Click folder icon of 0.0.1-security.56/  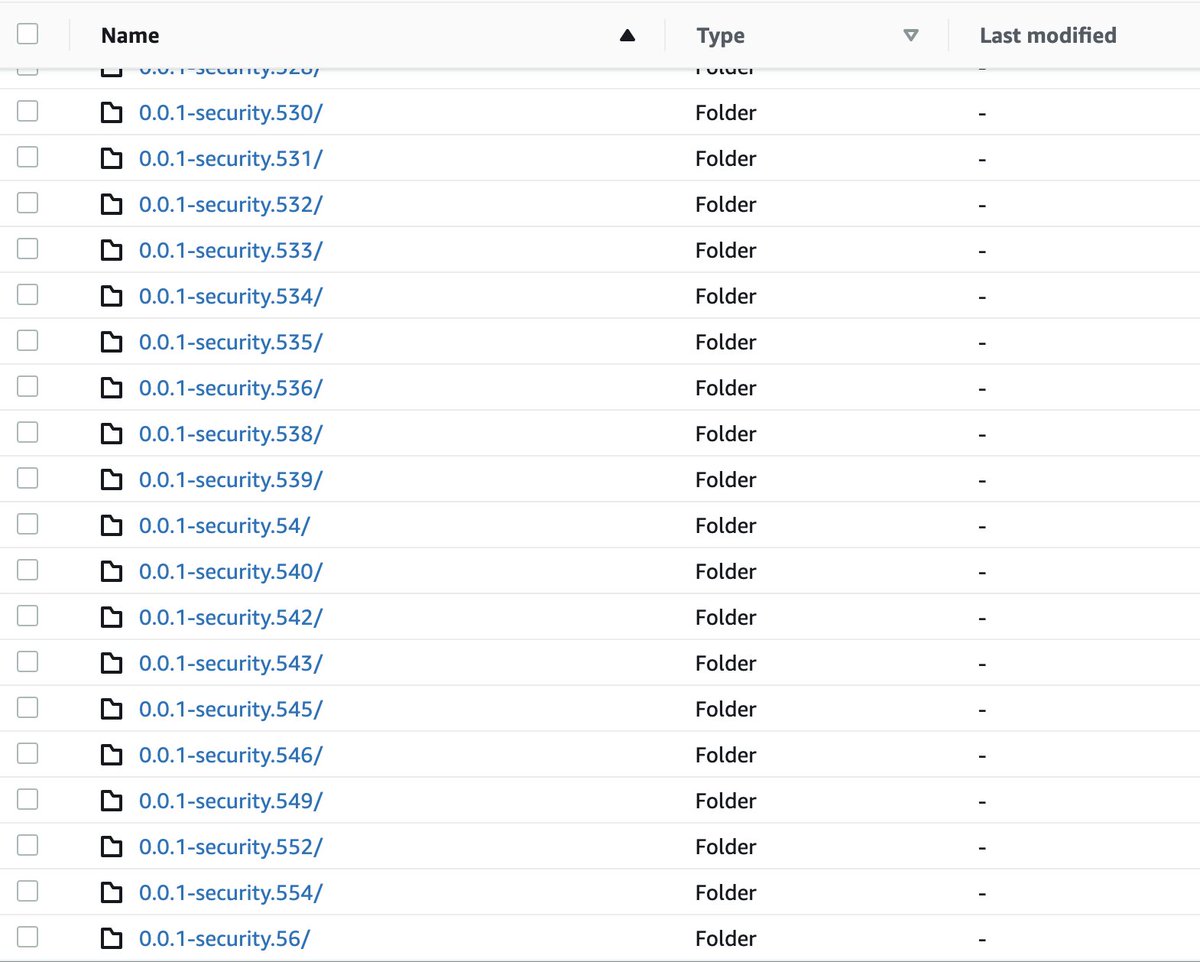point(112,939)
